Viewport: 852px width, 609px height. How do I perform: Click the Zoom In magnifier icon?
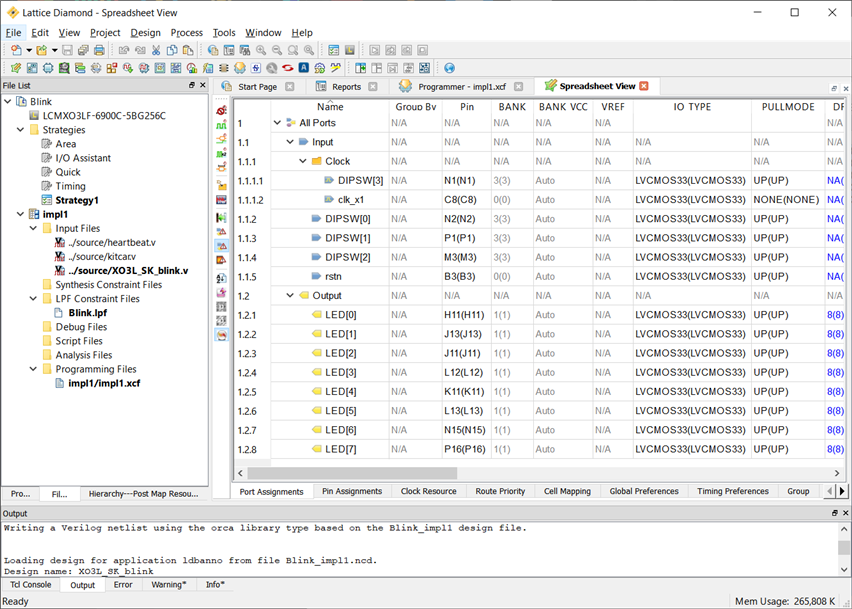[x=261, y=51]
